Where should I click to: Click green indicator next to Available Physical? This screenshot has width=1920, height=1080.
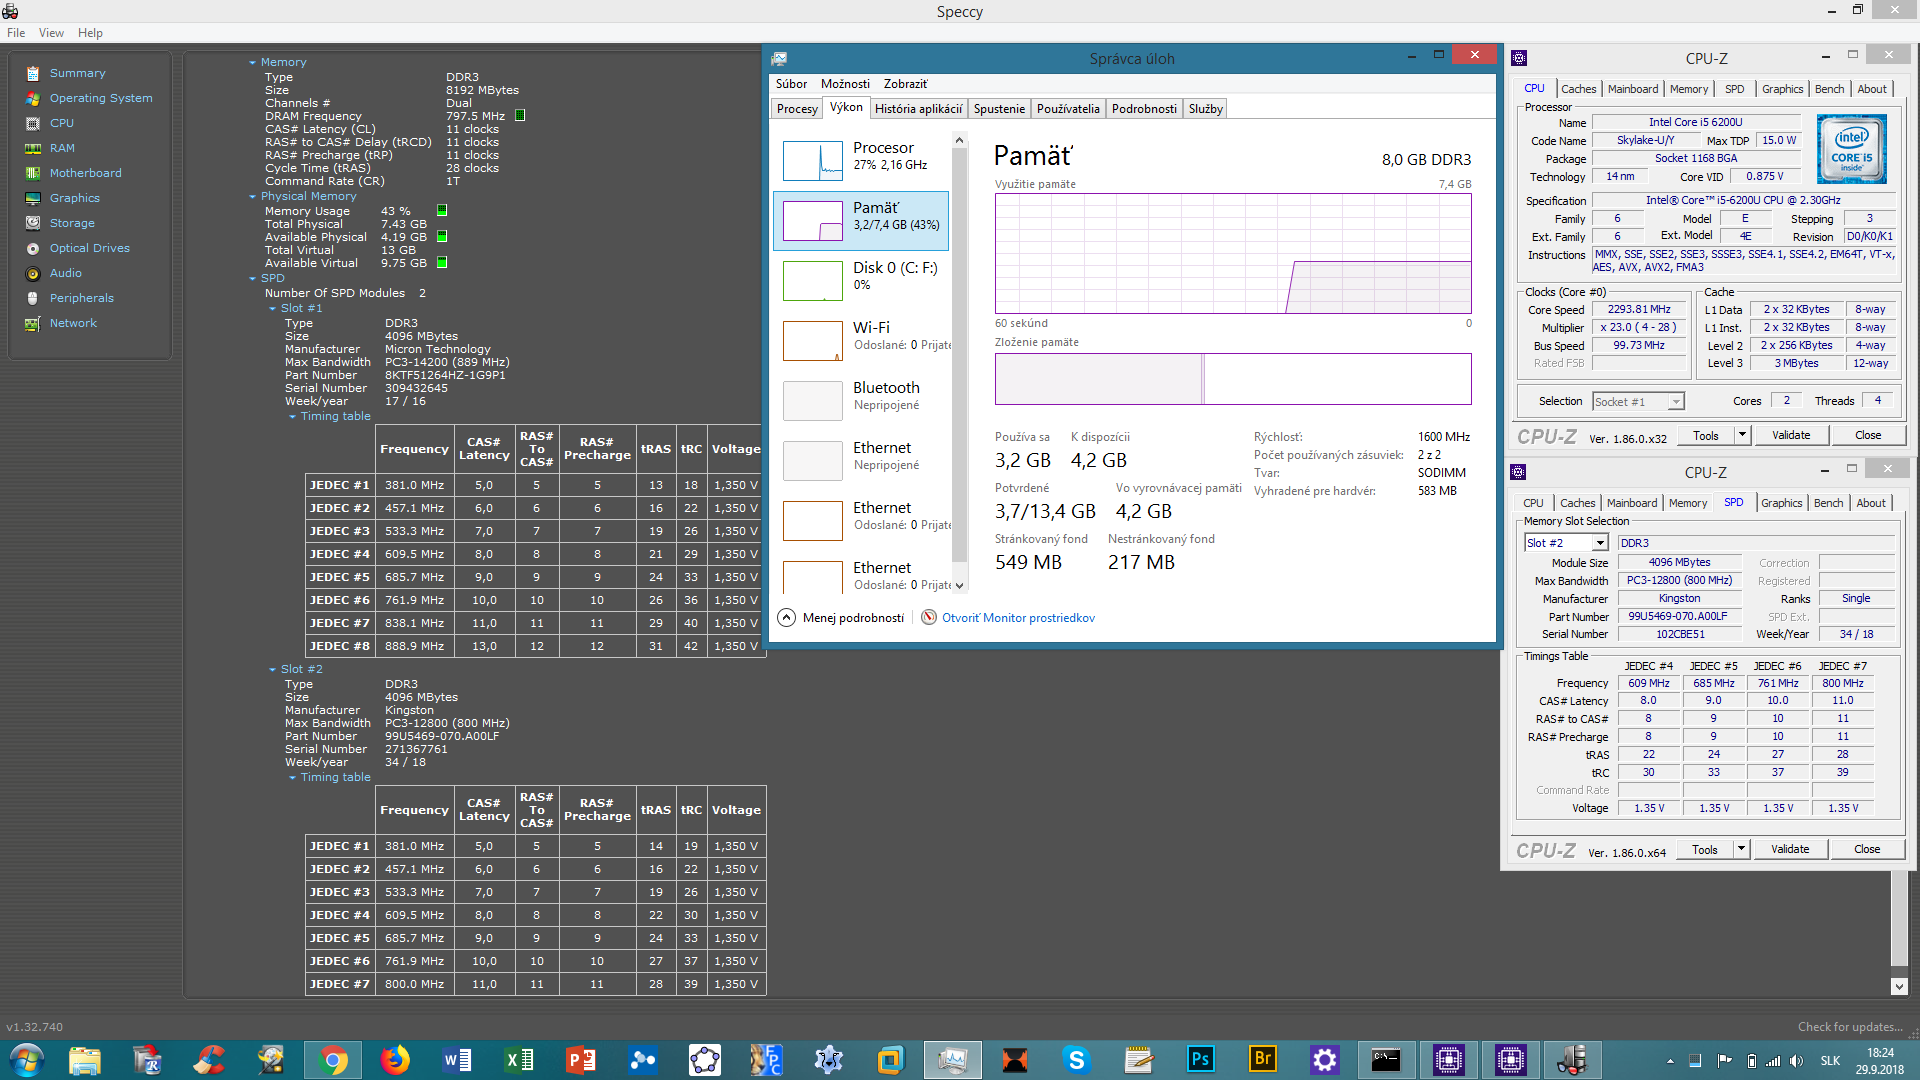(x=442, y=237)
